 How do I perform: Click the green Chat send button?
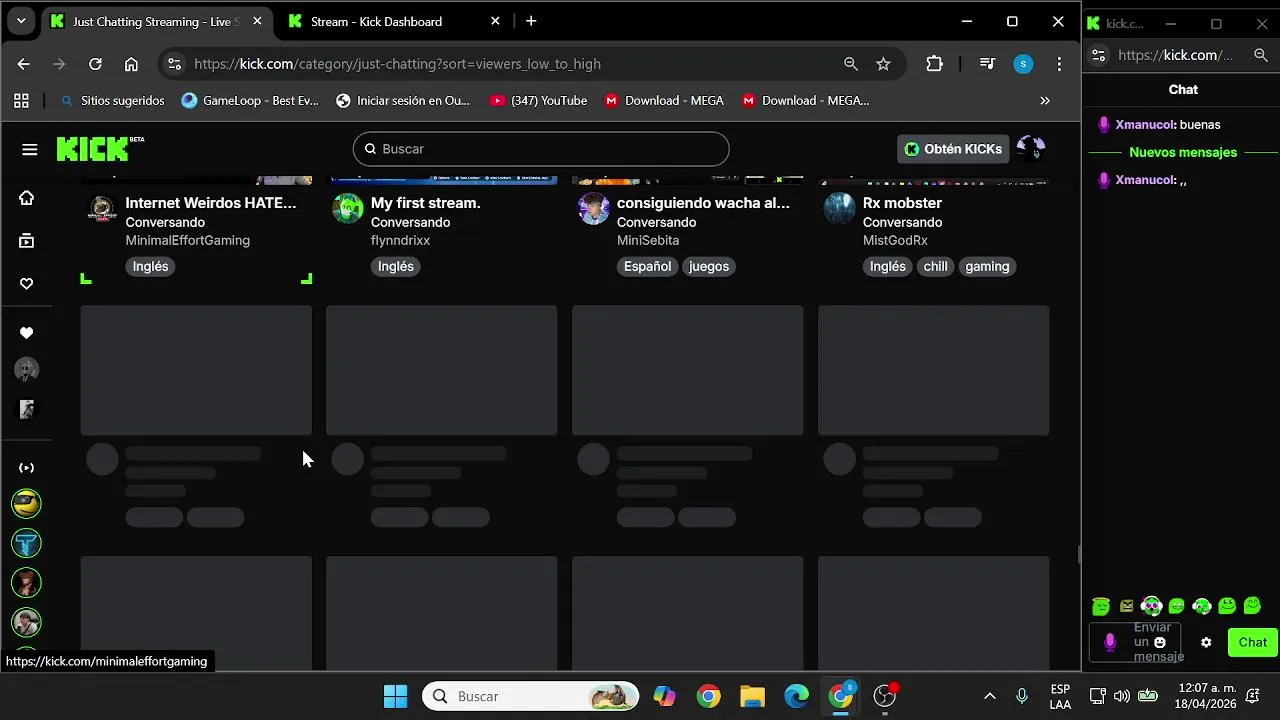[1252, 642]
